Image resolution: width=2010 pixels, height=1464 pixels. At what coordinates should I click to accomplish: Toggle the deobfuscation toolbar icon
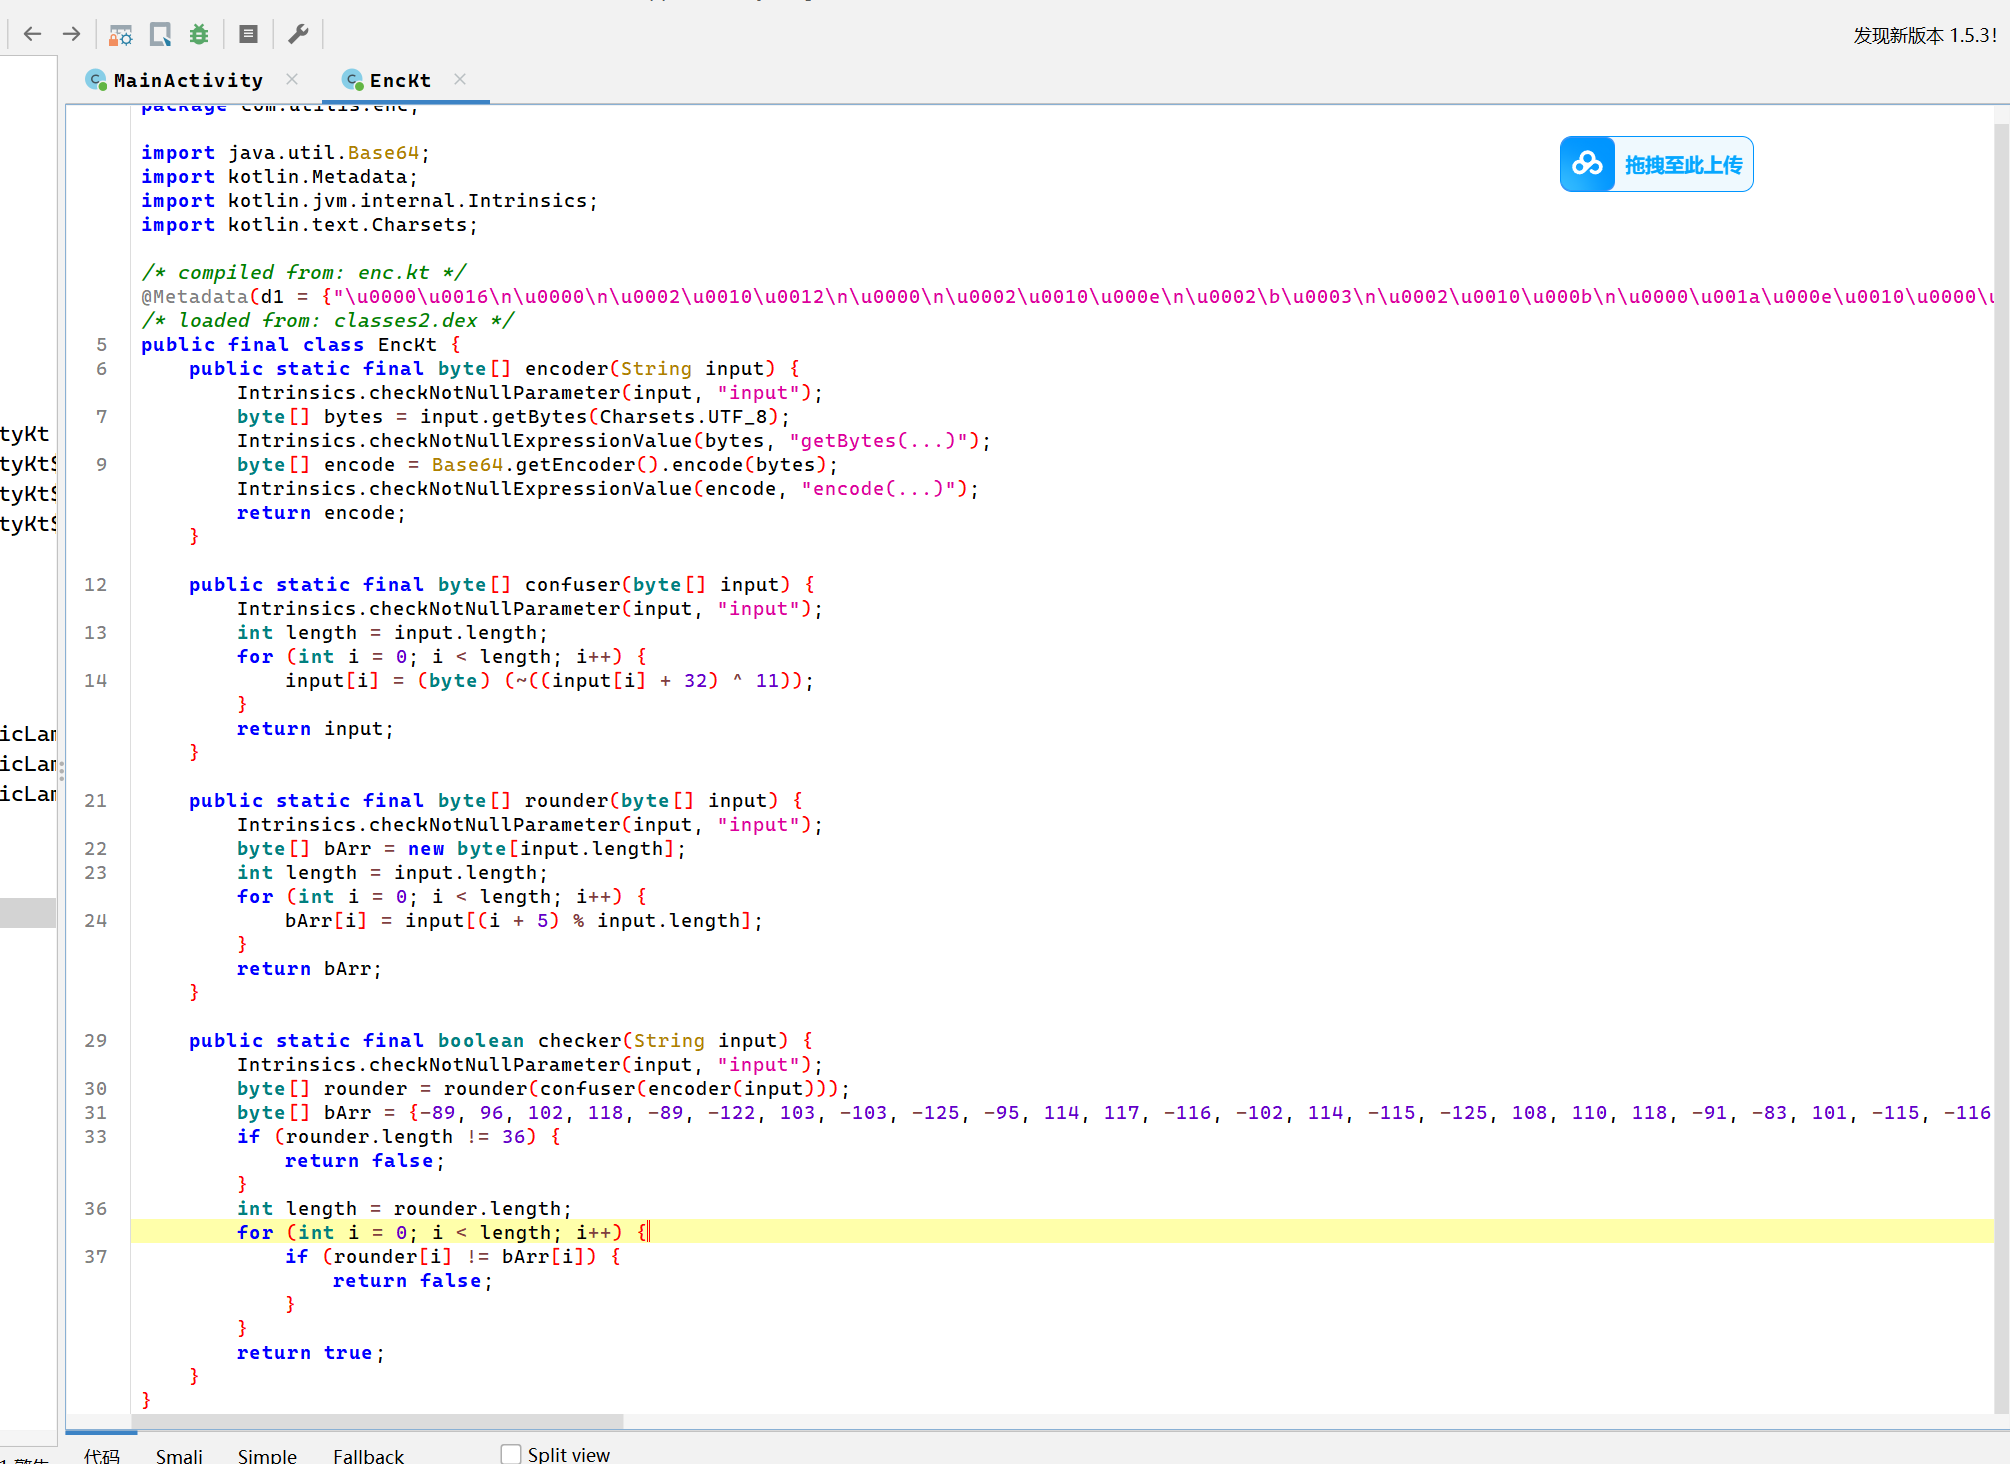(121, 34)
